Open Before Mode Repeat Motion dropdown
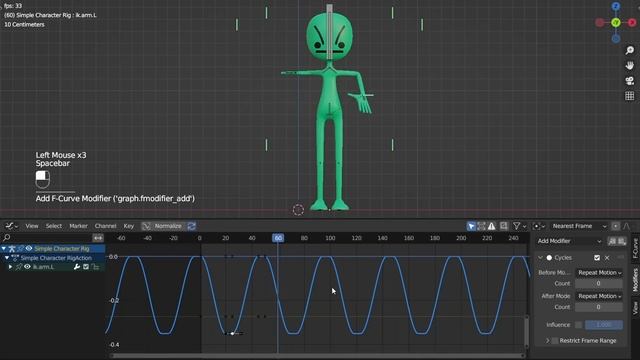Image resolution: width=640 pixels, height=360 pixels. [x=599, y=272]
